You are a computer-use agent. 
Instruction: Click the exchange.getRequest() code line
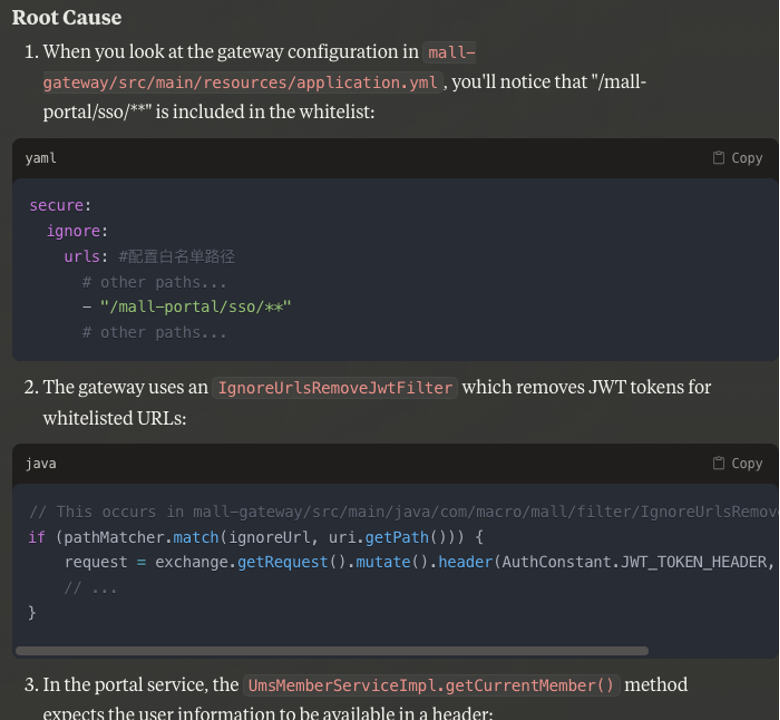pos(419,562)
